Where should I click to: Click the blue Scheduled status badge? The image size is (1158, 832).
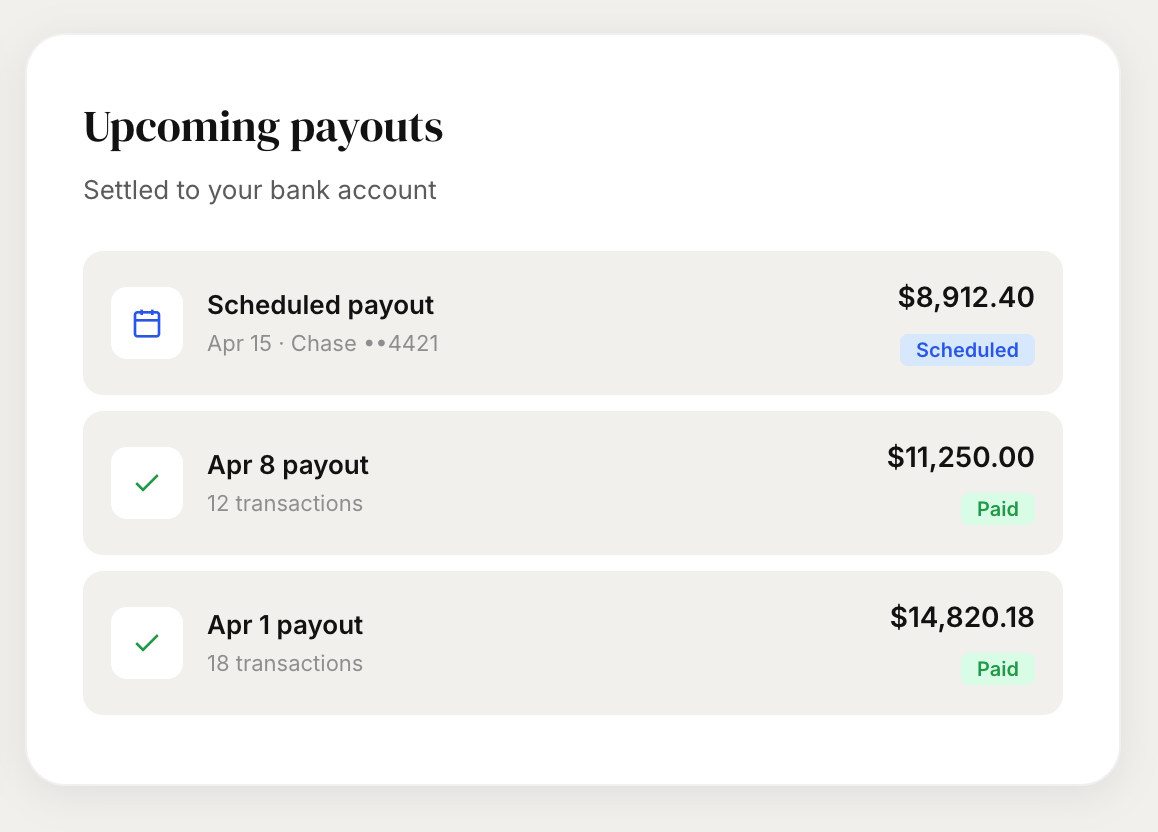click(x=967, y=350)
